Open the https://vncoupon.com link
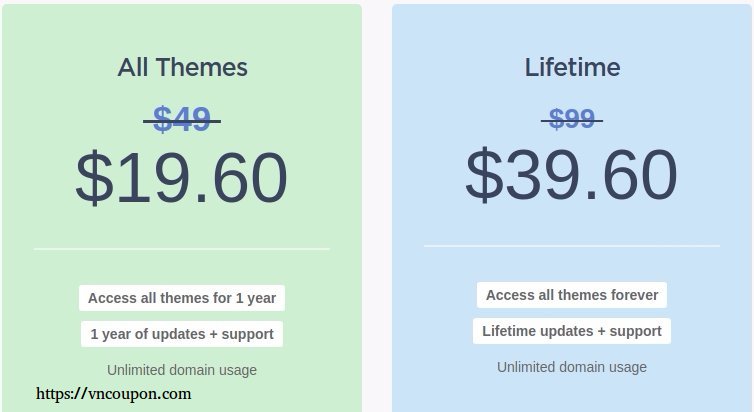Screen dimensions: 754x412 [x=113, y=394]
